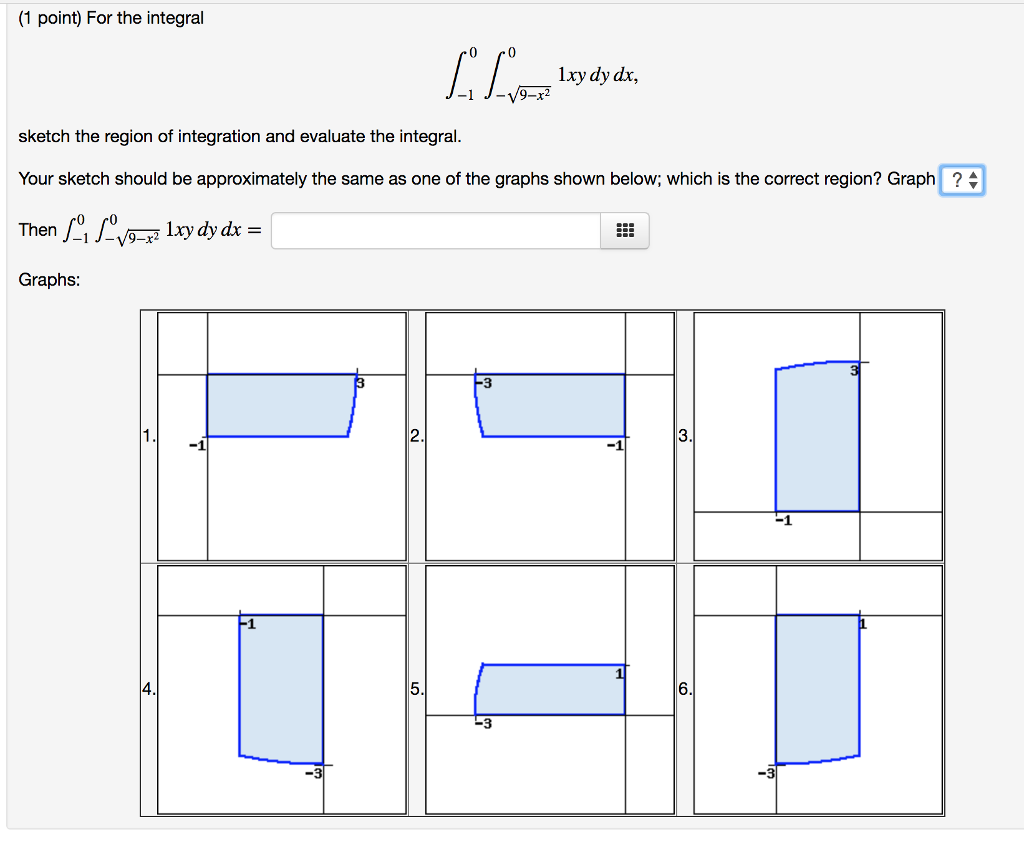Click the shaded region in graph 5
This screenshot has width=1024, height=847.
pyautogui.click(x=550, y=690)
